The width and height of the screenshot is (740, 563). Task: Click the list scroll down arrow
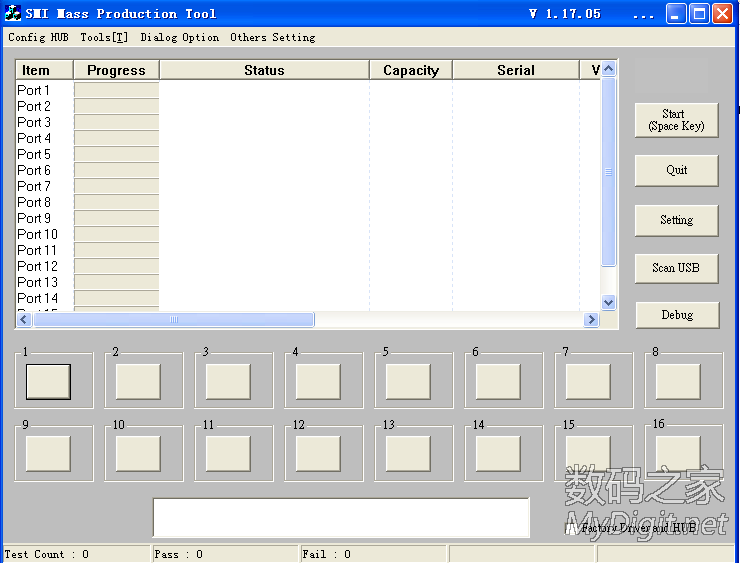click(609, 303)
